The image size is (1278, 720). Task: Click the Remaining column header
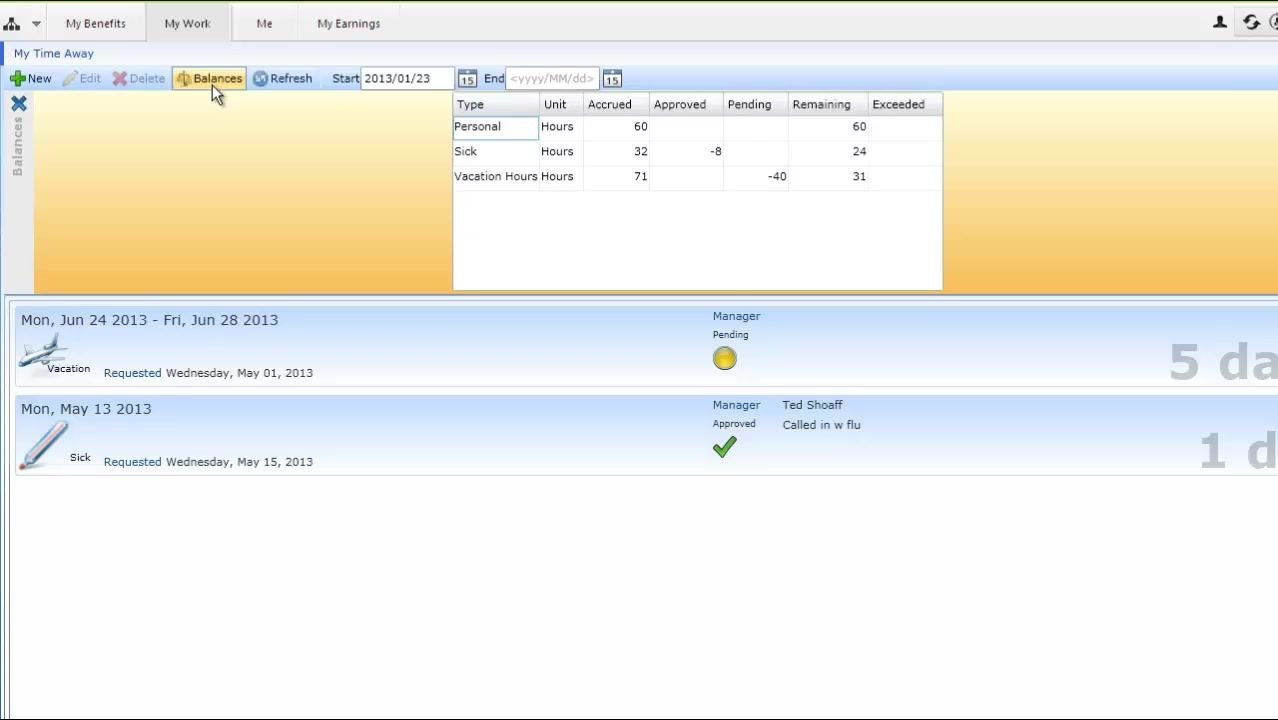pyautogui.click(x=828, y=104)
